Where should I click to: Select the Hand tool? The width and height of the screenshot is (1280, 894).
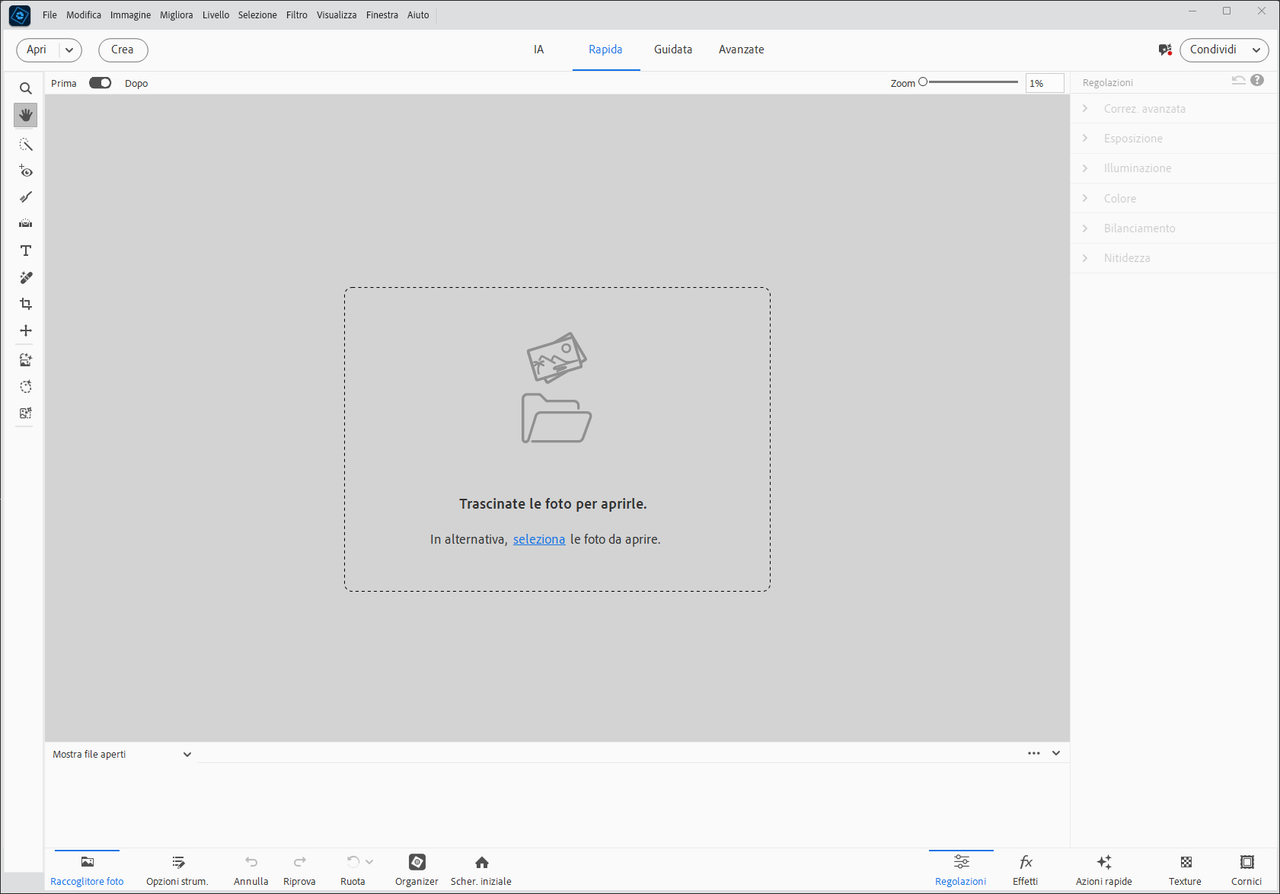click(x=26, y=115)
